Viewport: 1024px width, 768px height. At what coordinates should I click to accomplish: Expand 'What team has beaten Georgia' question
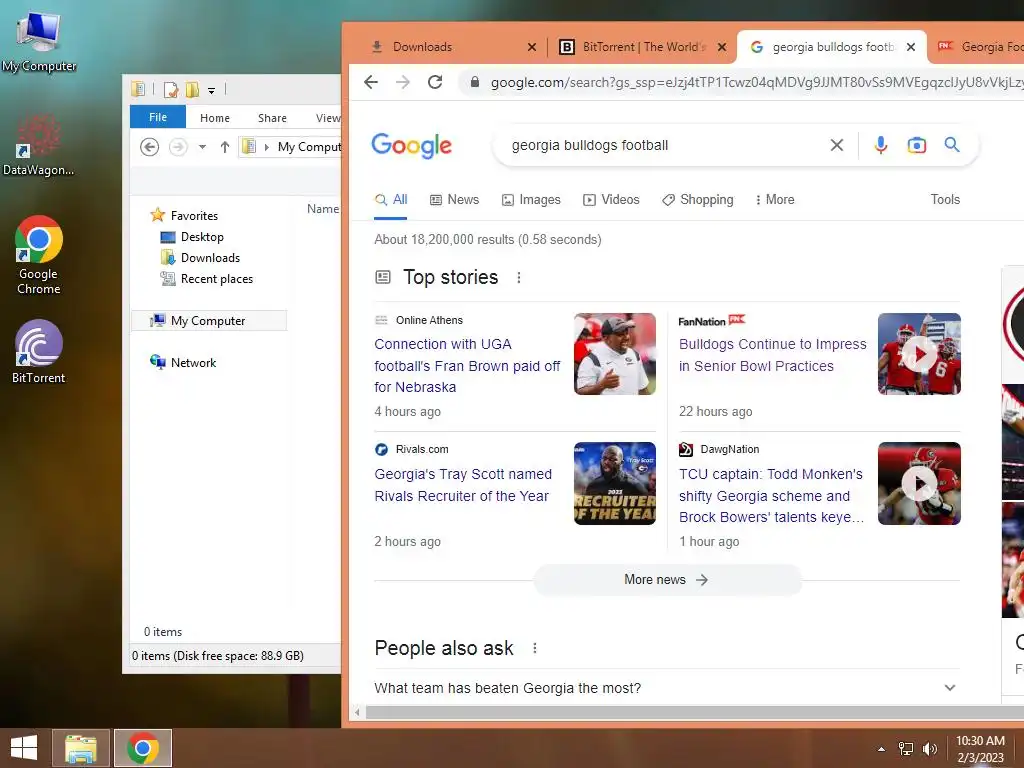click(x=667, y=688)
